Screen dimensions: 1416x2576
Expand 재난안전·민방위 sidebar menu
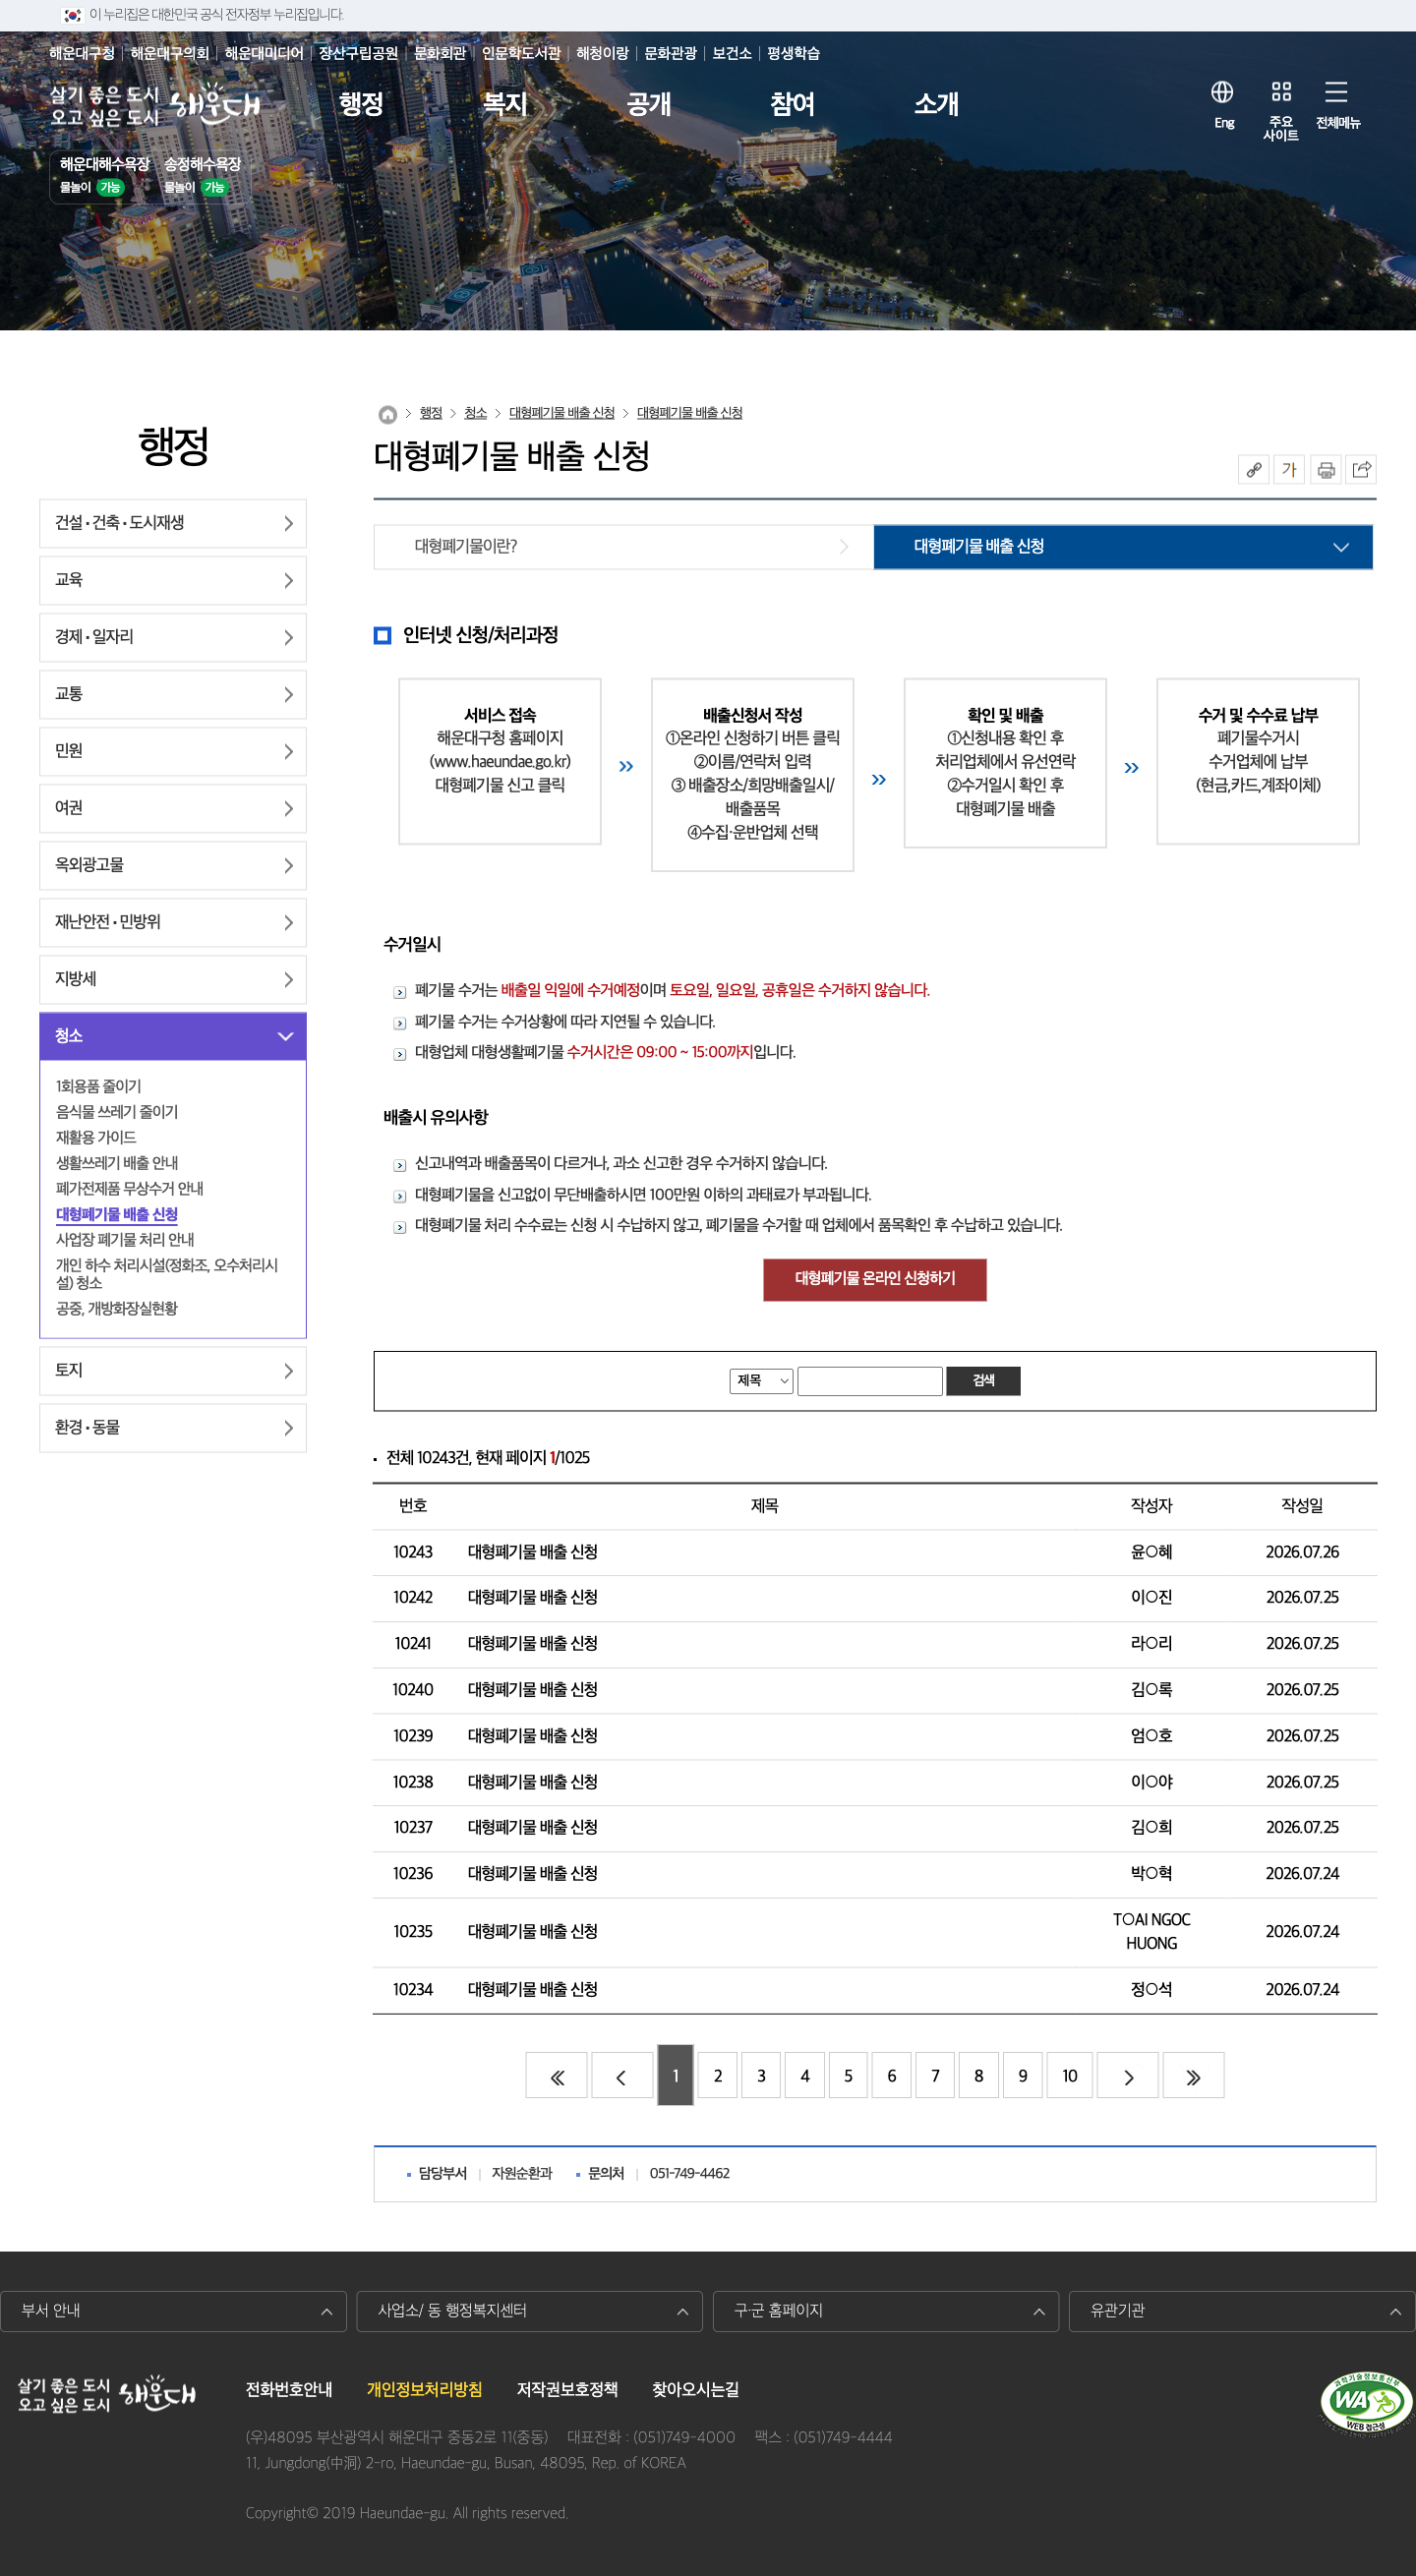point(173,923)
